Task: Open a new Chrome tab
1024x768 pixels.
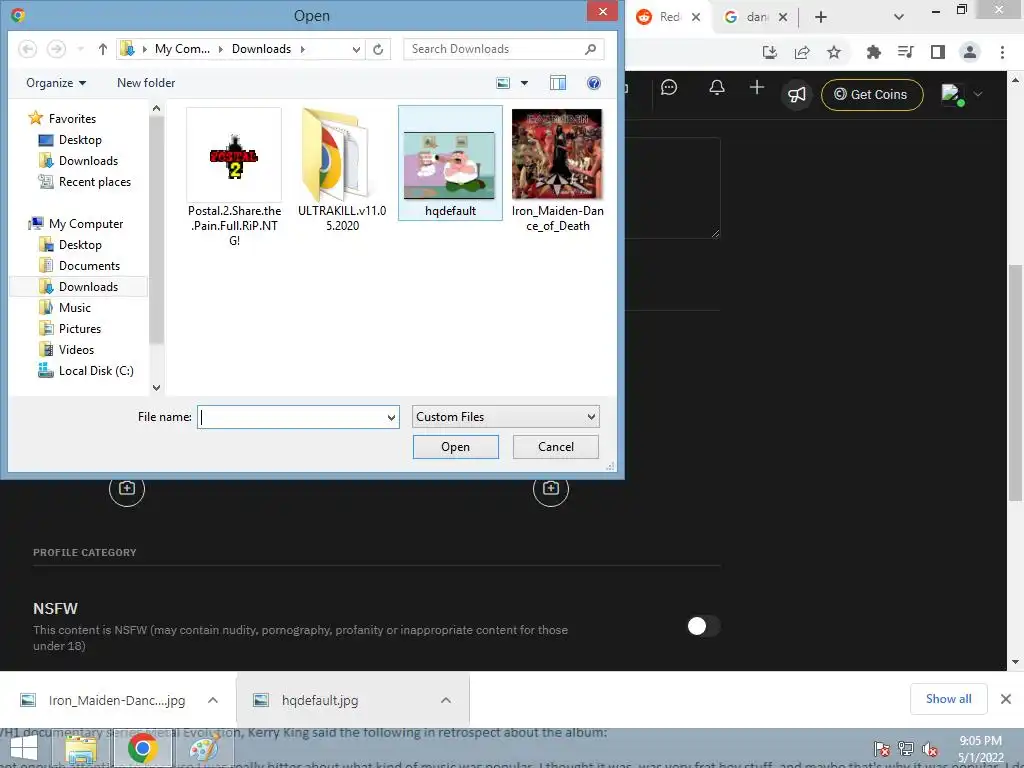Action: [821, 17]
